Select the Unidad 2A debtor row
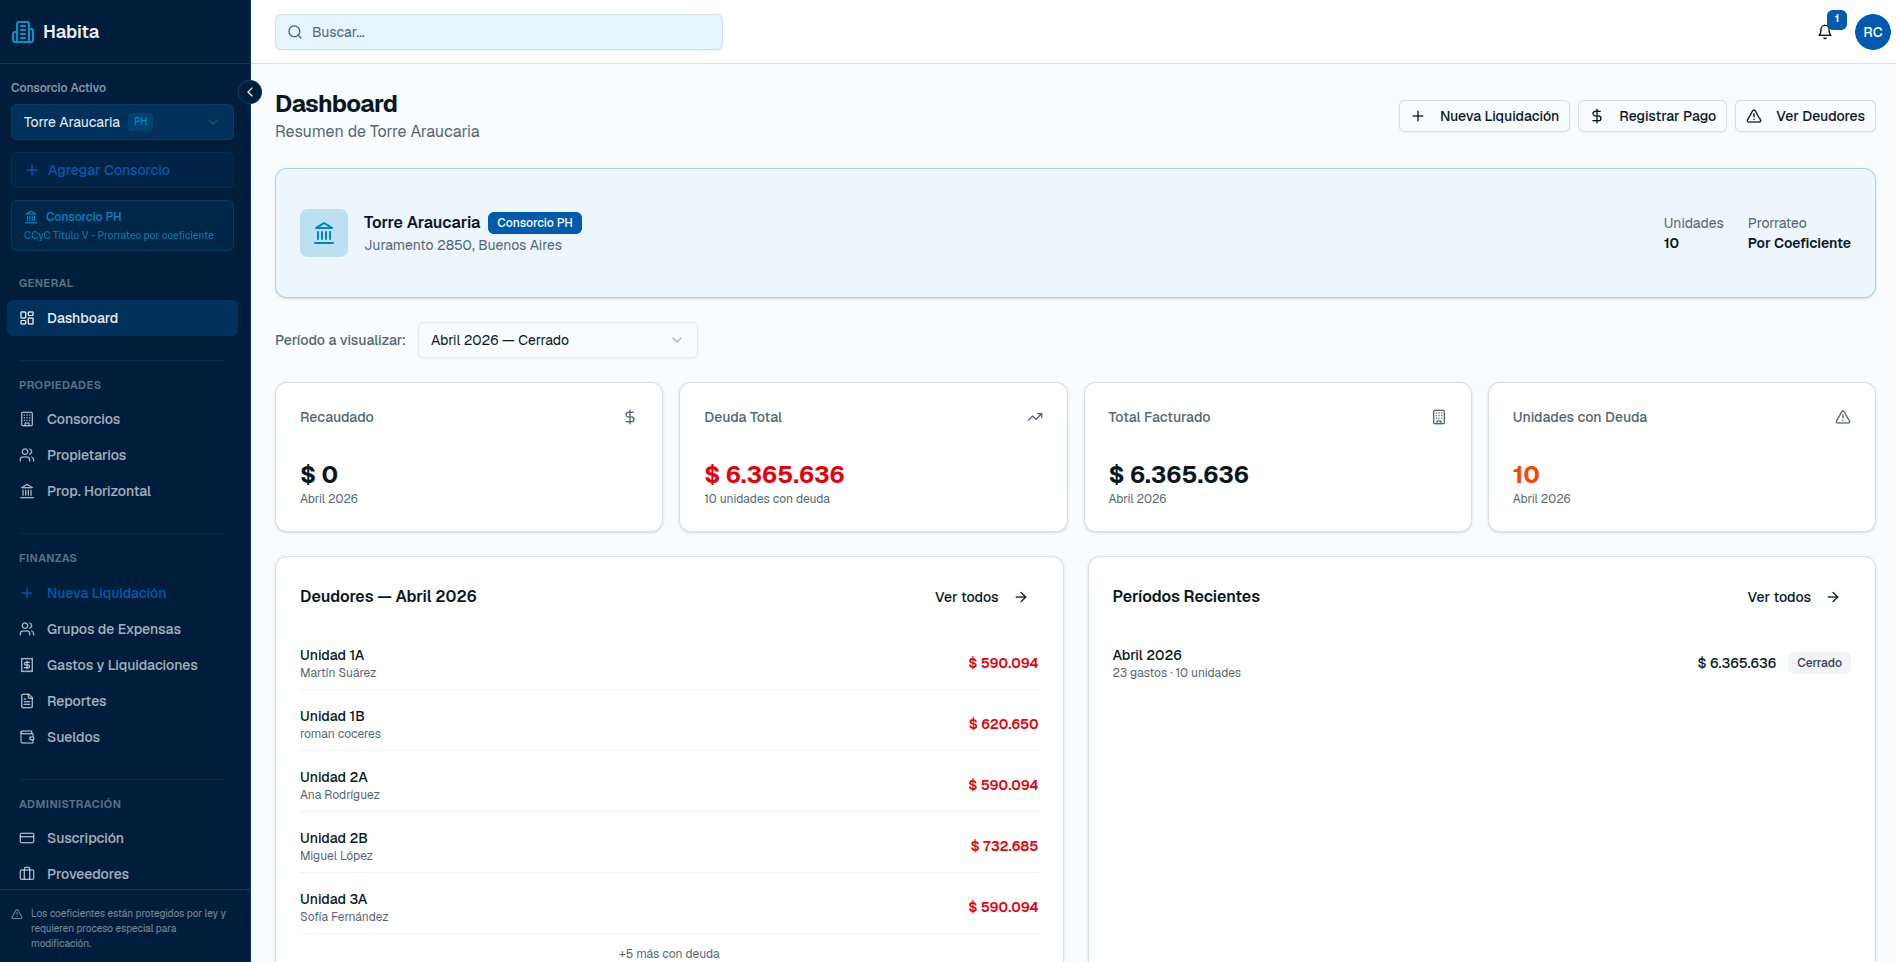Screen dimensions: 1896x962 [x=669, y=785]
